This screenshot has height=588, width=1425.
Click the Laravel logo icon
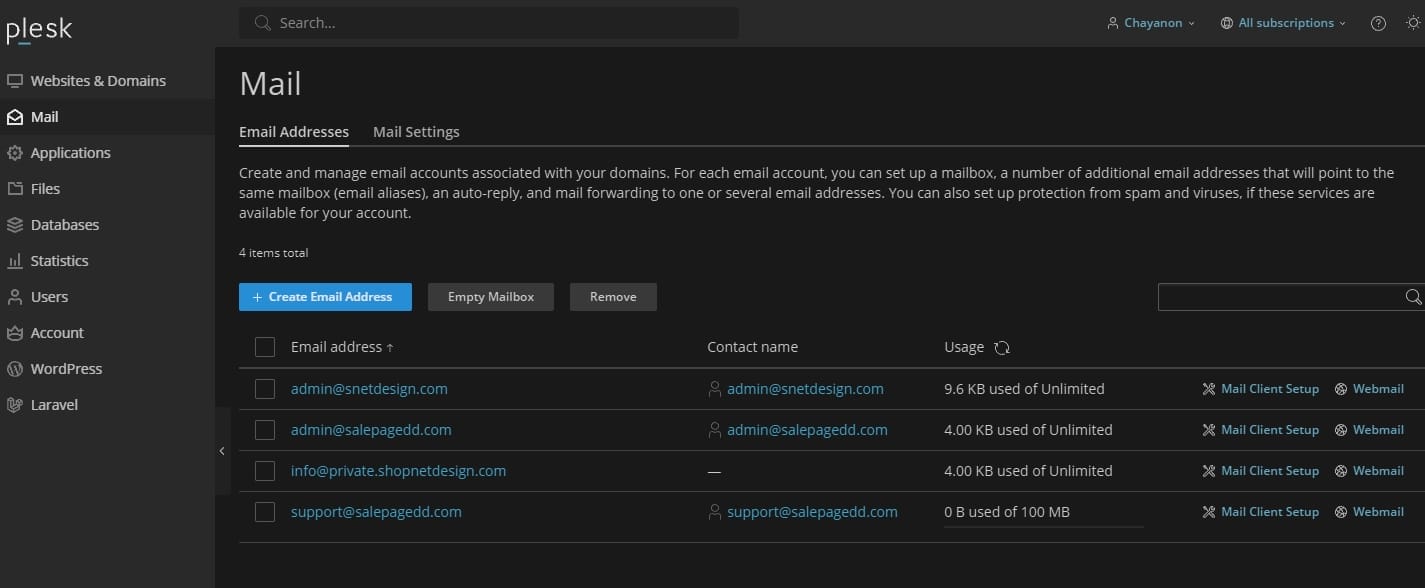pos(15,405)
